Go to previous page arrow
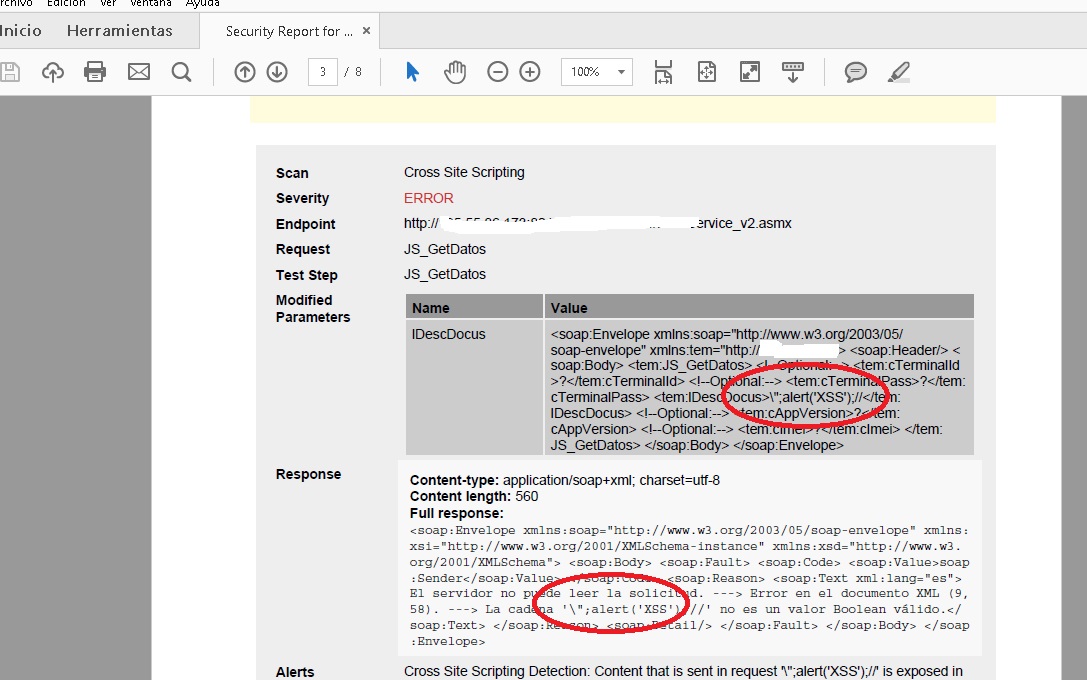 click(244, 72)
